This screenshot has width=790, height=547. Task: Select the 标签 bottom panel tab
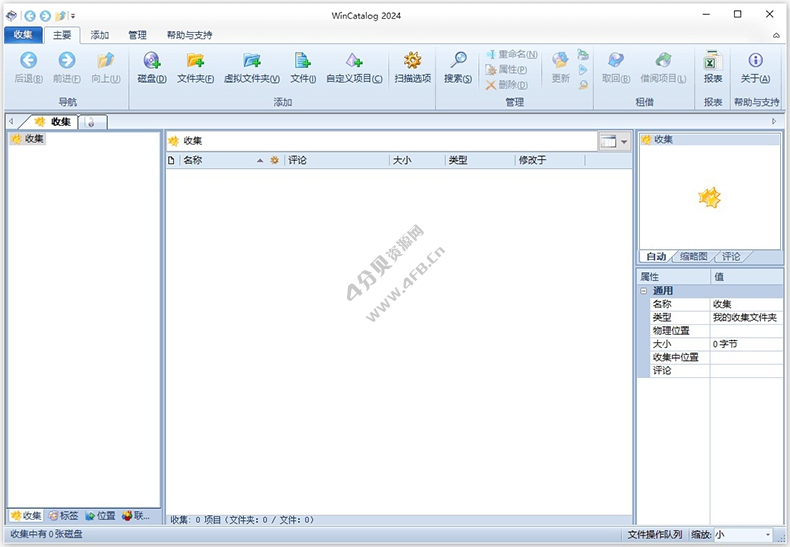(63, 516)
